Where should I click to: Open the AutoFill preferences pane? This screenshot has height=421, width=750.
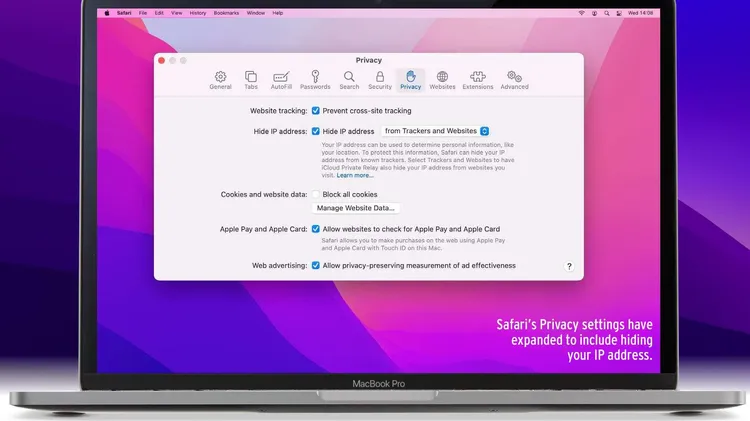[281, 80]
